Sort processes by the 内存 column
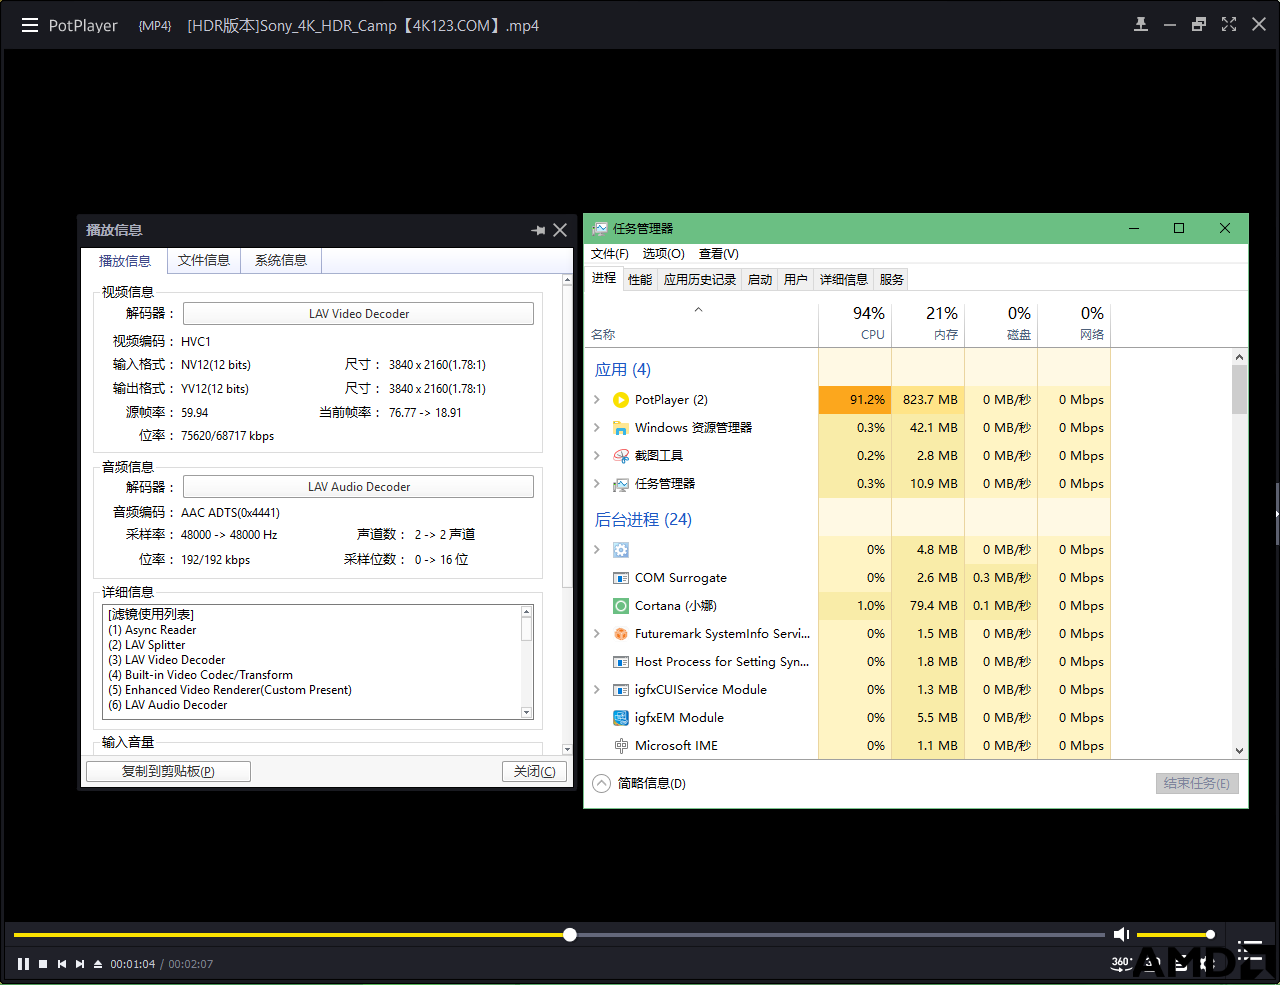Image resolution: width=1280 pixels, height=985 pixels. coord(928,323)
